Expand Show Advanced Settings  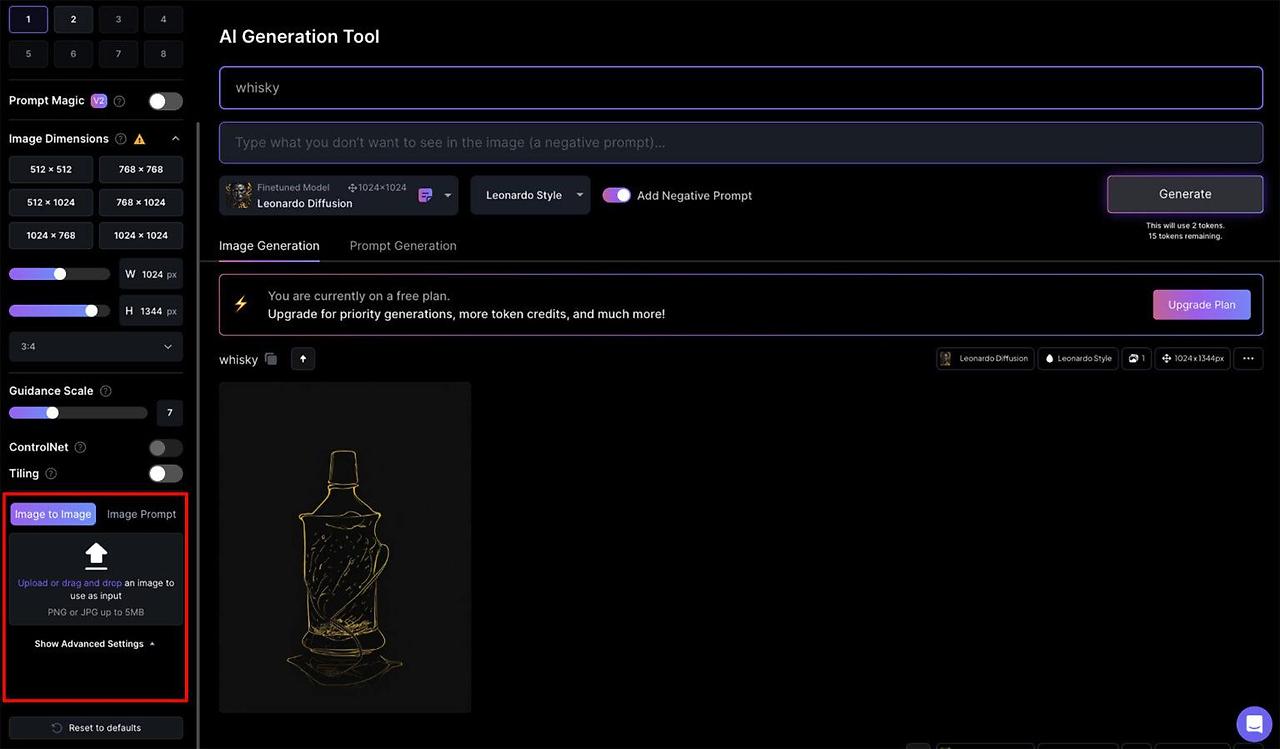tap(96, 644)
